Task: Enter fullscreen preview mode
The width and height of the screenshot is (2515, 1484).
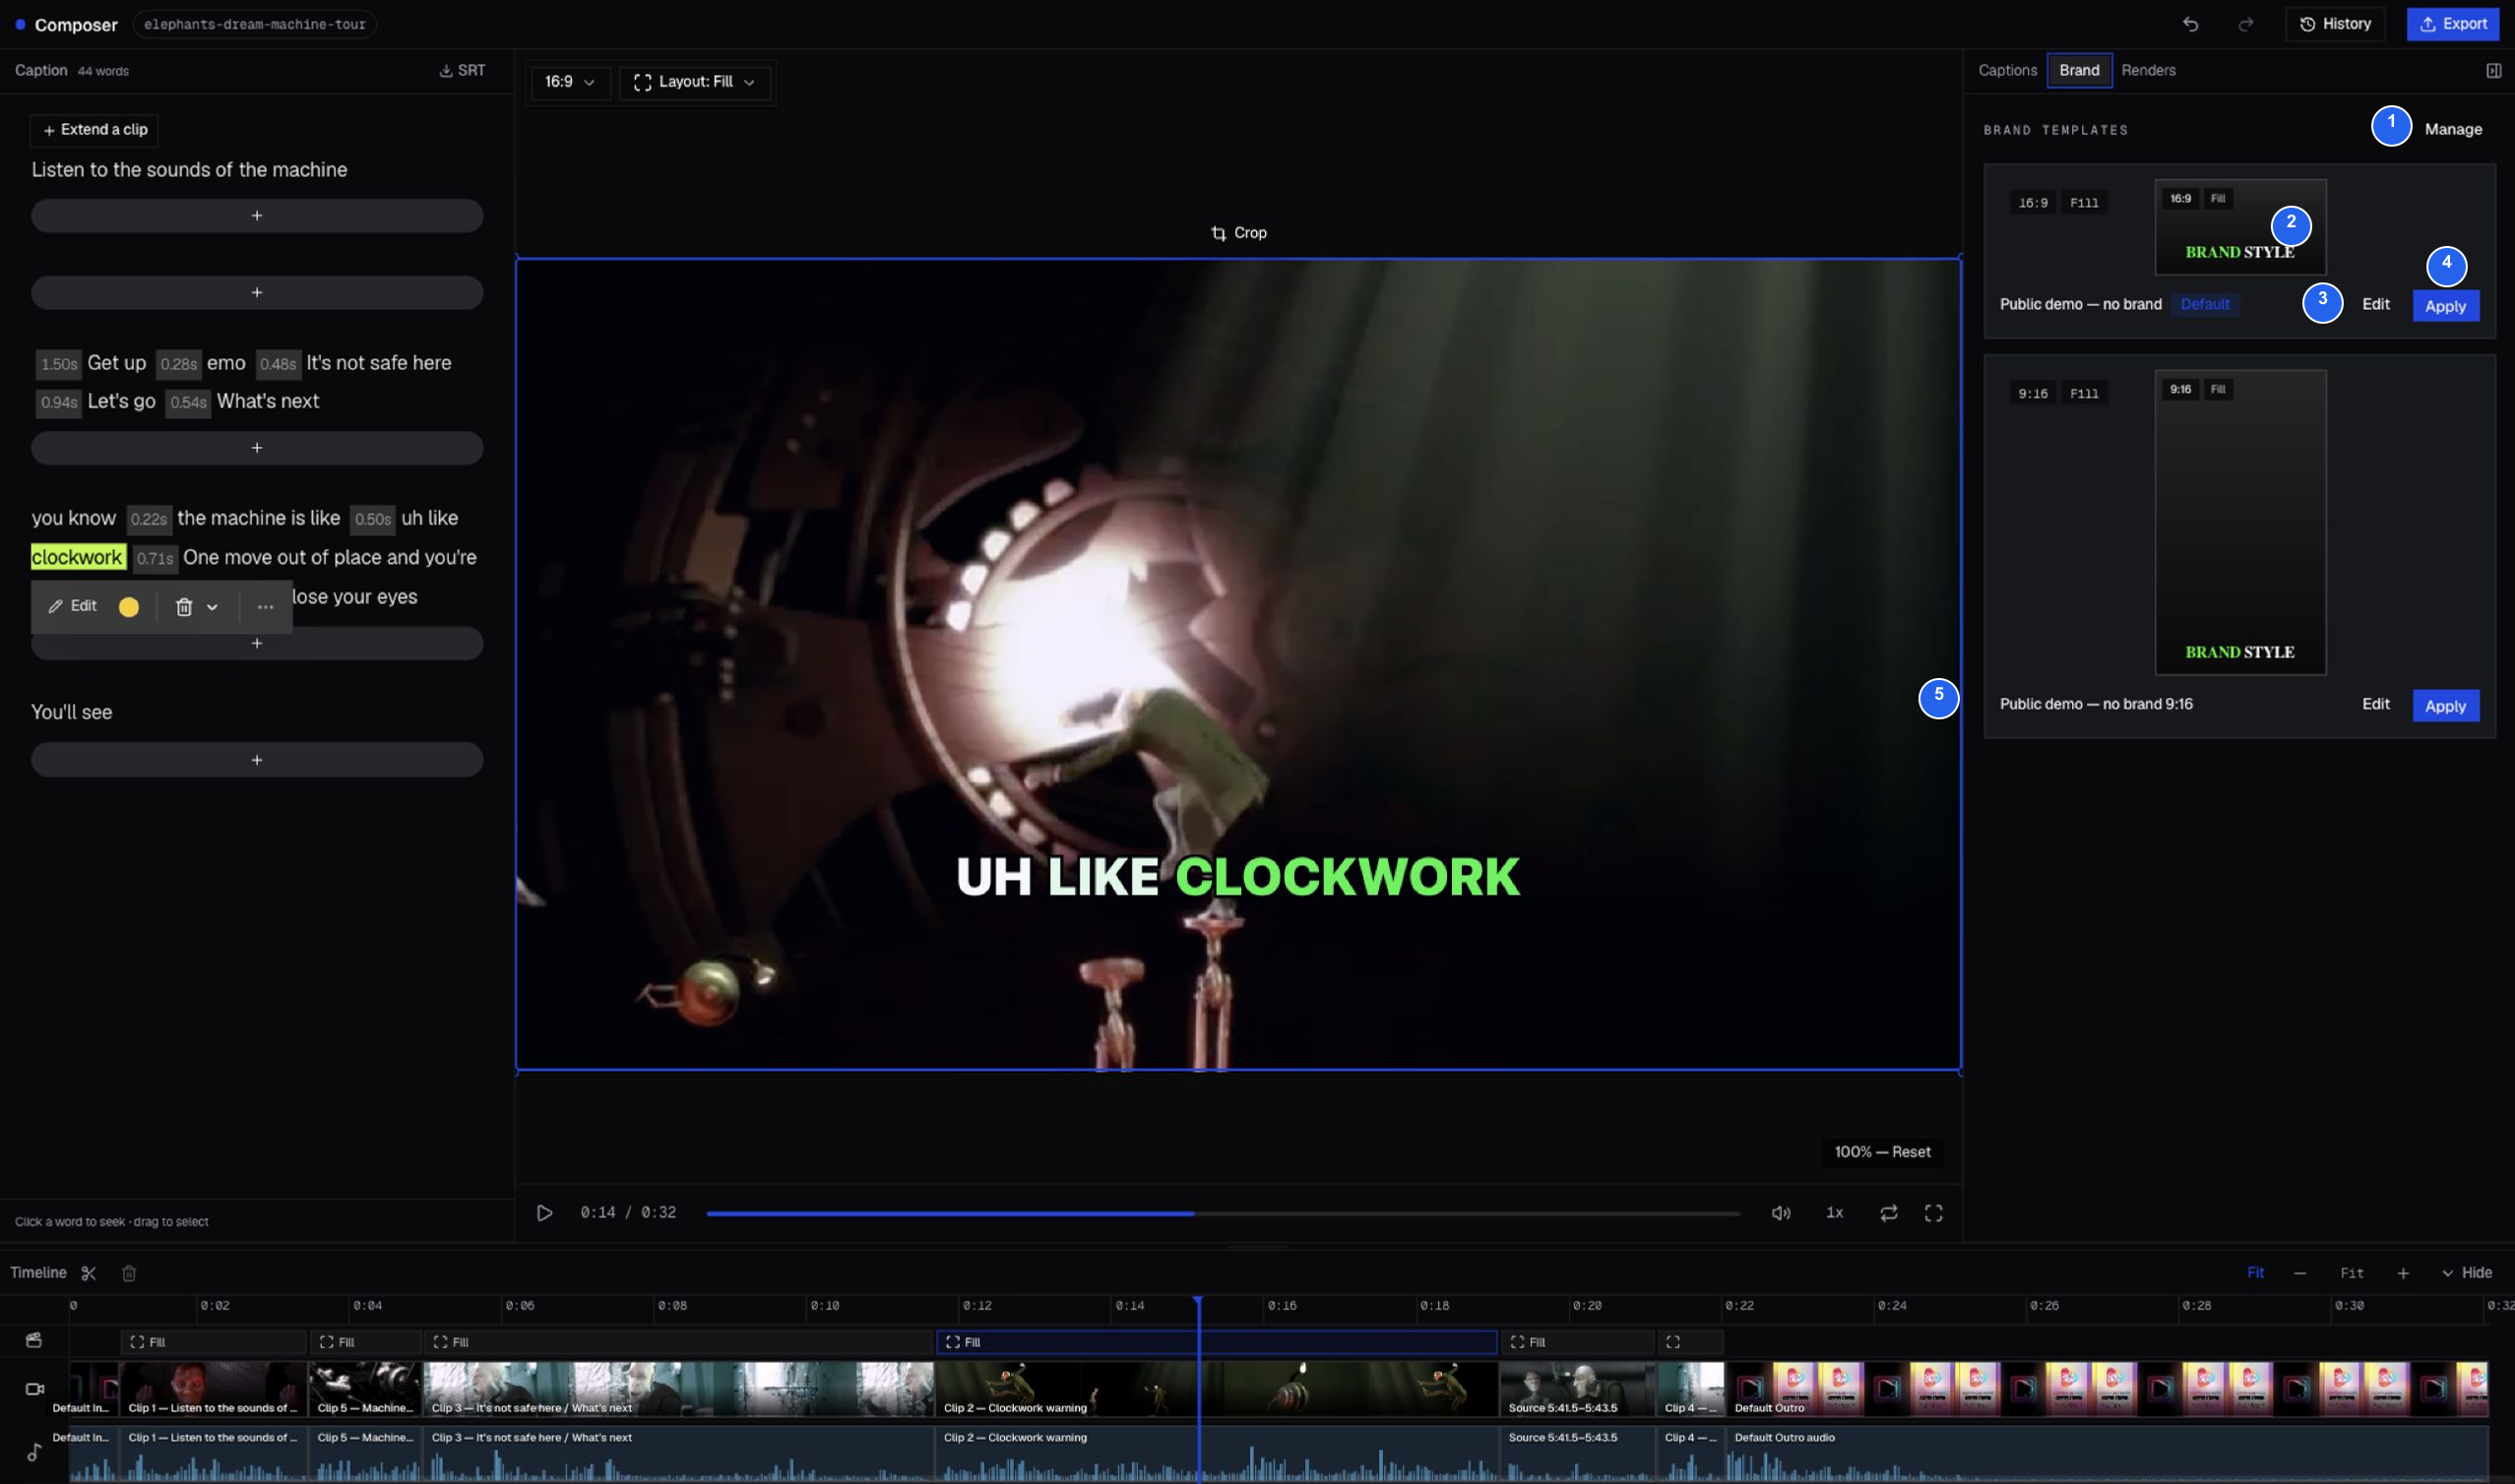Action: coord(1933,1213)
